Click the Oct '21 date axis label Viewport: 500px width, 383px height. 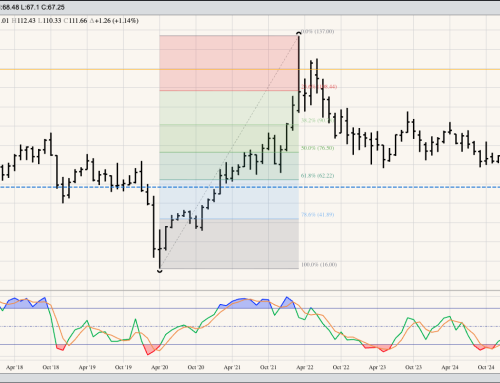coord(268,367)
